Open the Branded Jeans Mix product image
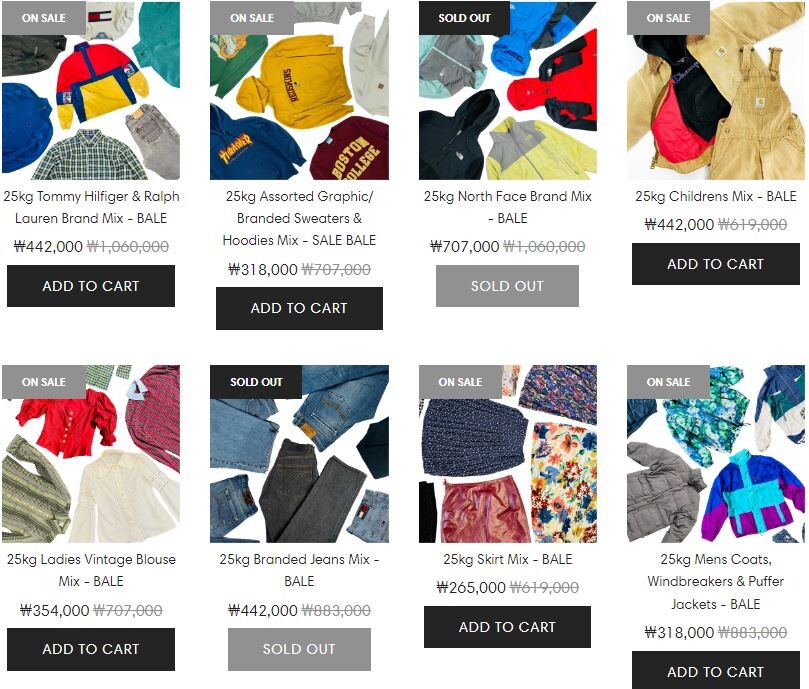809x689 pixels. [299, 454]
